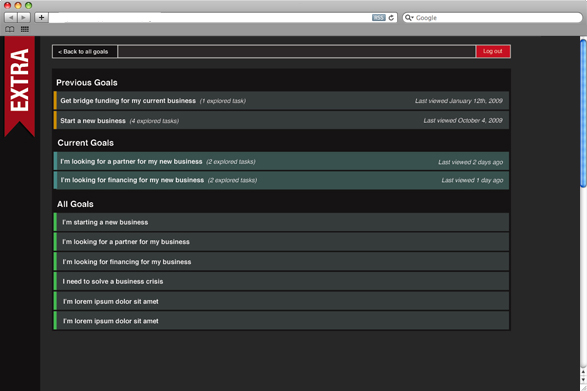Viewport: 587px width, 391px height.
Task: Open the Top Sites grid icon
Action: coord(25,29)
